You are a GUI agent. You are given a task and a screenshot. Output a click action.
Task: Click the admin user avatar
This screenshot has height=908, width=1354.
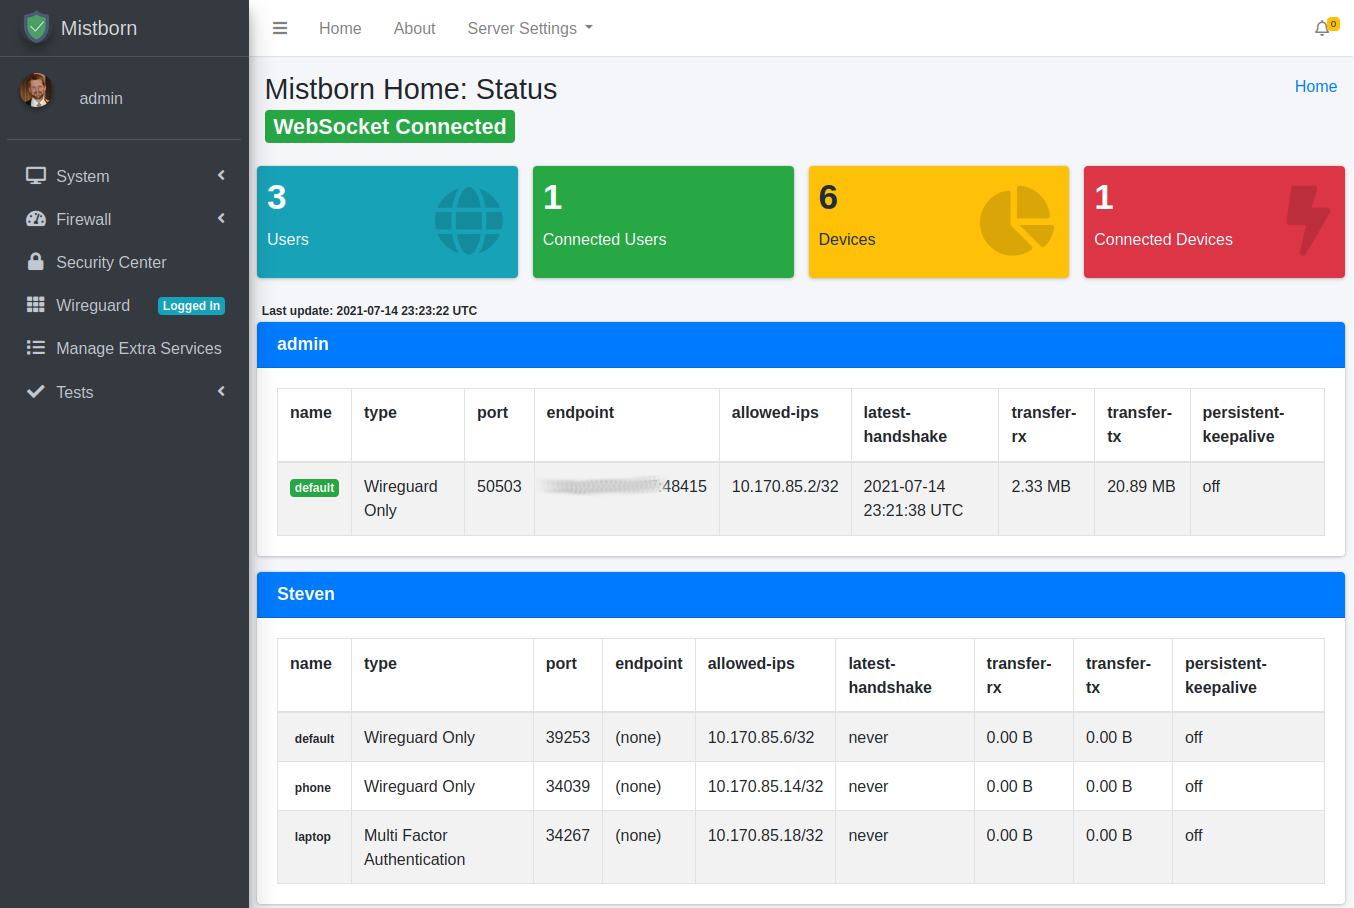pyautogui.click(x=37, y=91)
